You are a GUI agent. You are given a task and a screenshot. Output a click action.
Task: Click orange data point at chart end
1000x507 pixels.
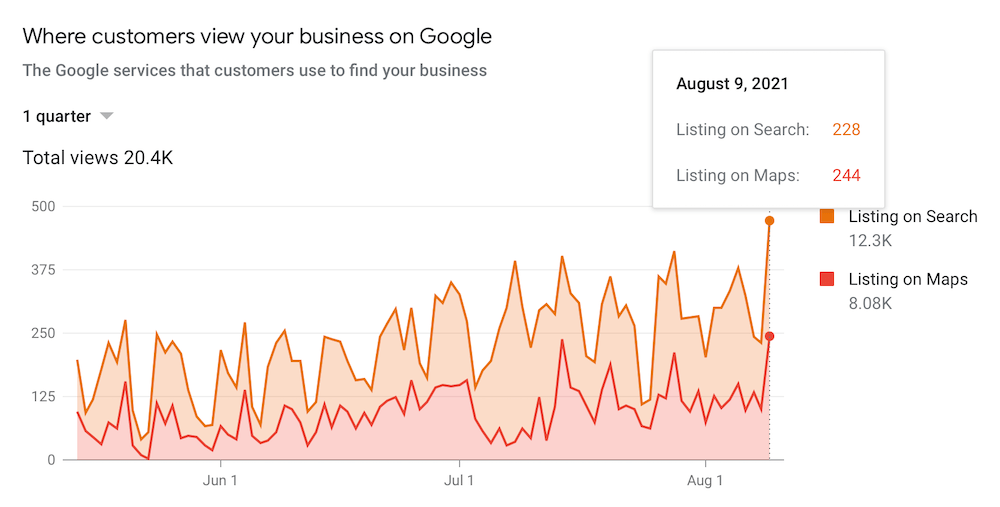click(x=769, y=221)
